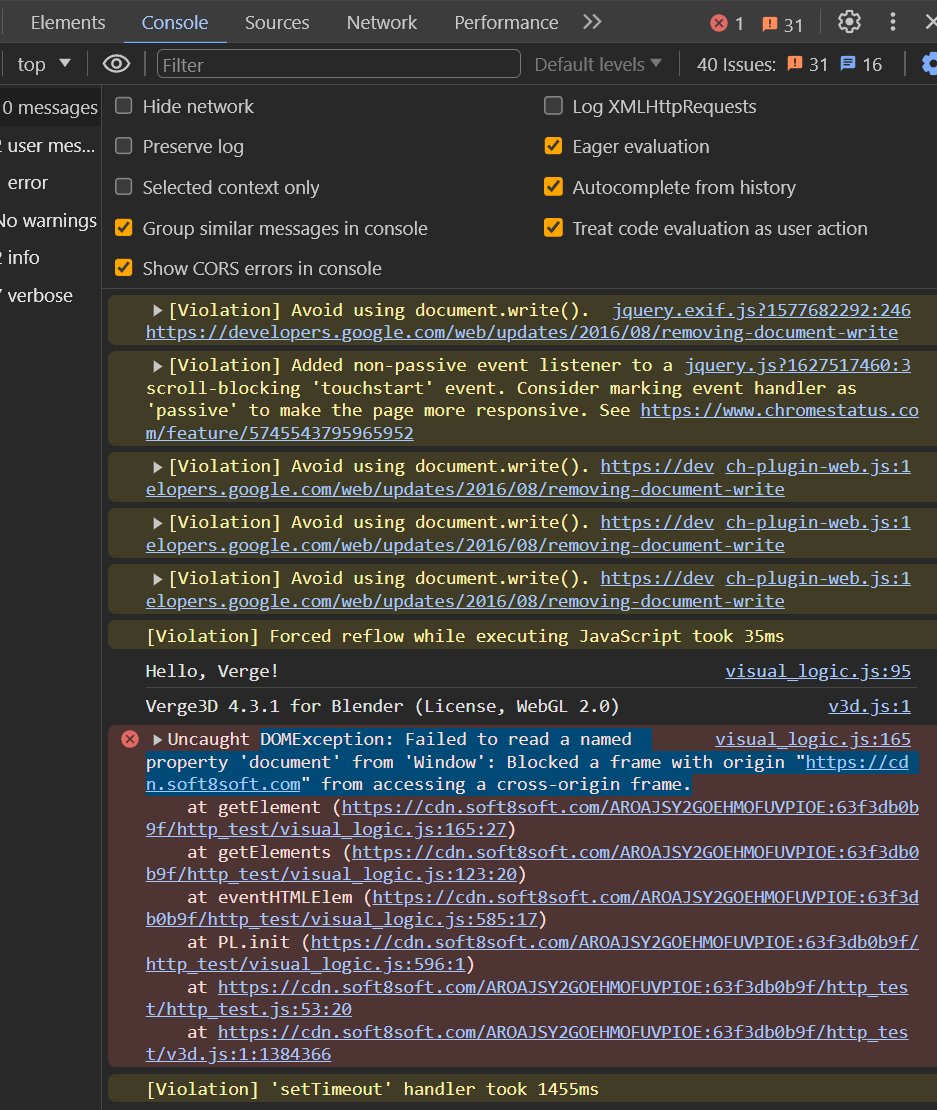Open the Sources tab

click(277, 23)
